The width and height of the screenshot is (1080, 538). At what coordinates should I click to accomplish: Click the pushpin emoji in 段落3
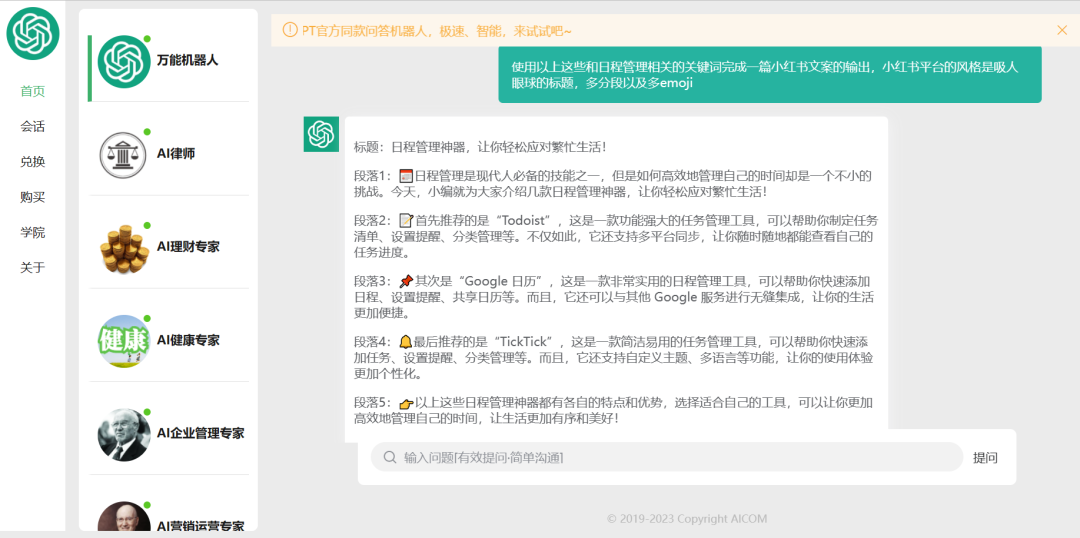point(406,281)
